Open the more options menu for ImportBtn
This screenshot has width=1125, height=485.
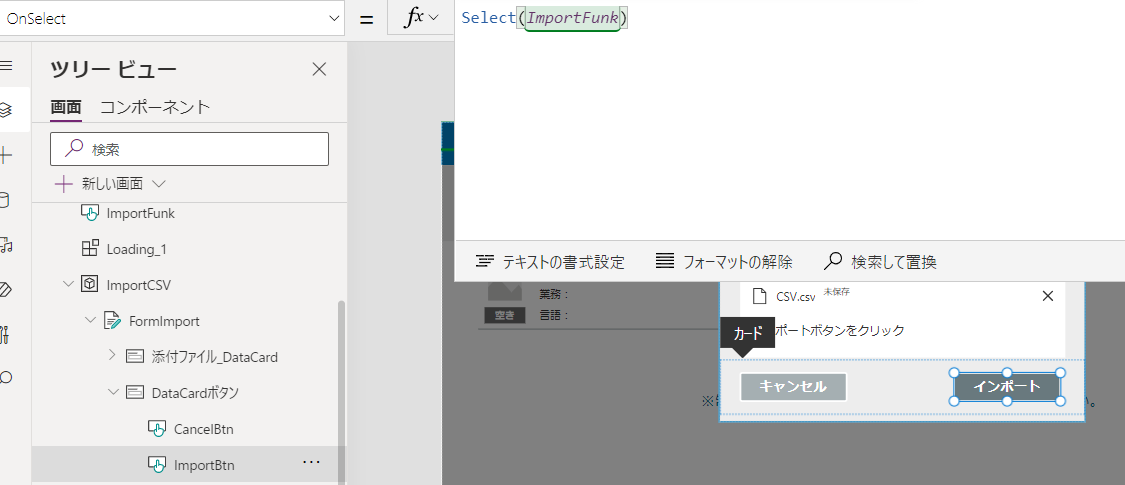pyautogui.click(x=311, y=463)
